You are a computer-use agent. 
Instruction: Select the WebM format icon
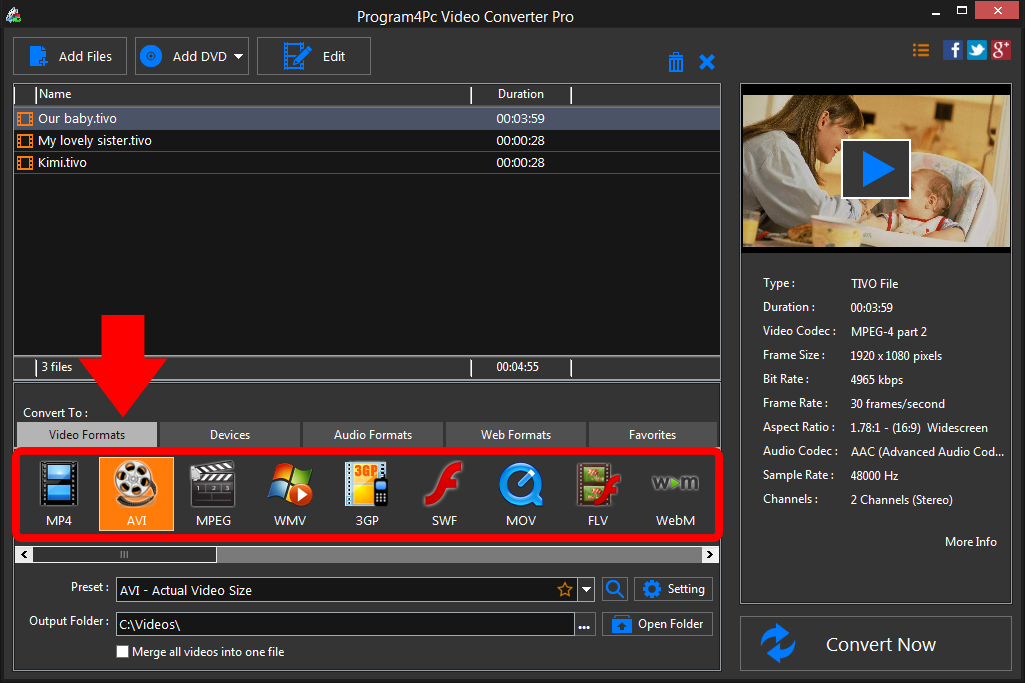click(675, 493)
